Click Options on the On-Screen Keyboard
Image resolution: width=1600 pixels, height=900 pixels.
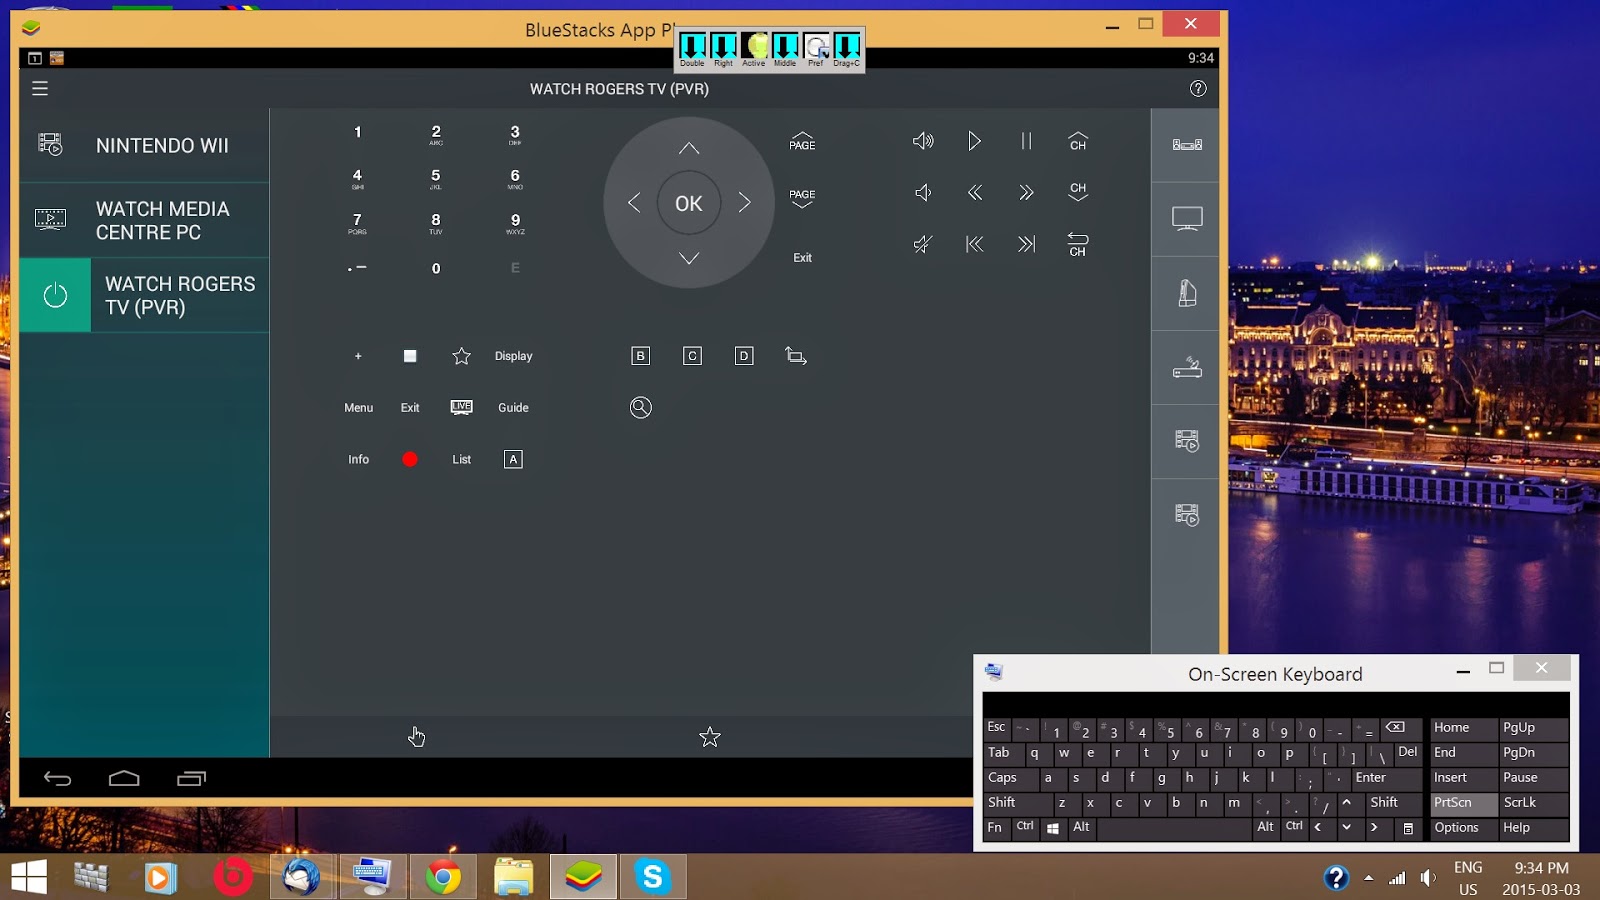[x=1463, y=828]
